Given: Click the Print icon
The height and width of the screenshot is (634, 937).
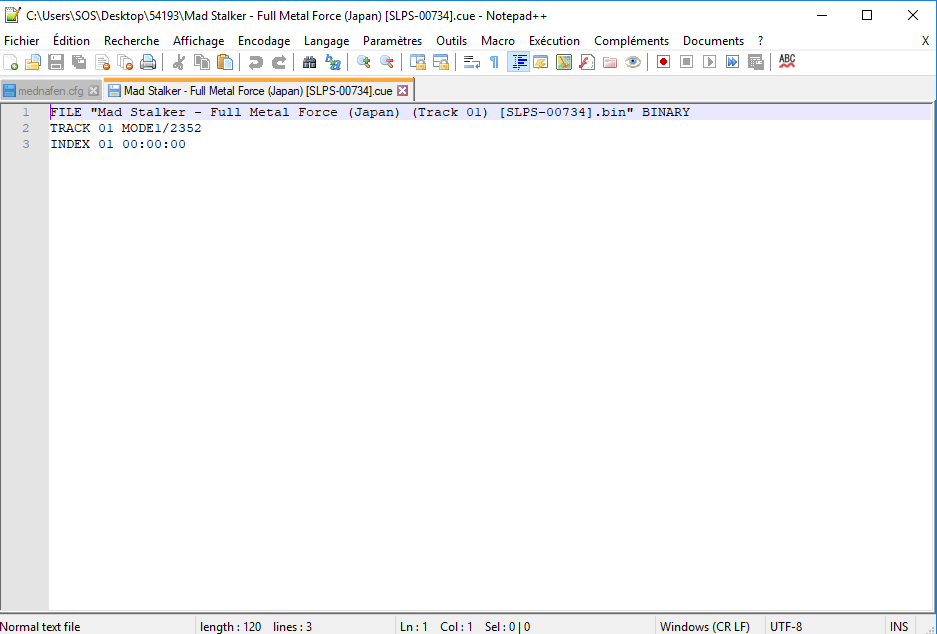Looking at the screenshot, I should tap(148, 62).
